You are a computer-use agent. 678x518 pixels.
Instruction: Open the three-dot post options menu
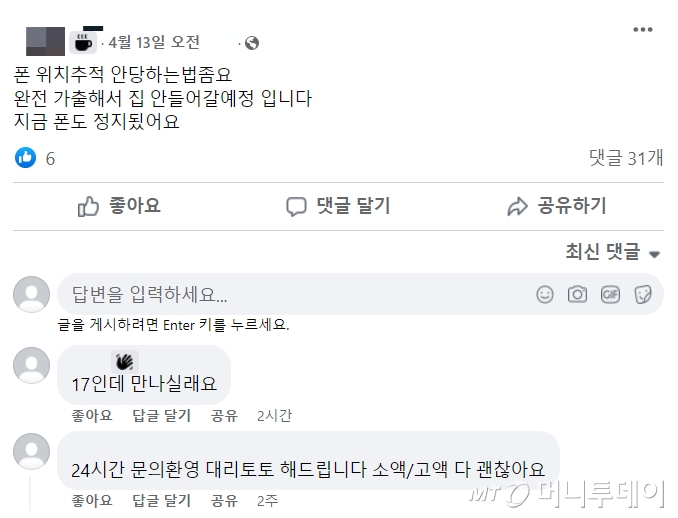pyautogui.click(x=642, y=30)
